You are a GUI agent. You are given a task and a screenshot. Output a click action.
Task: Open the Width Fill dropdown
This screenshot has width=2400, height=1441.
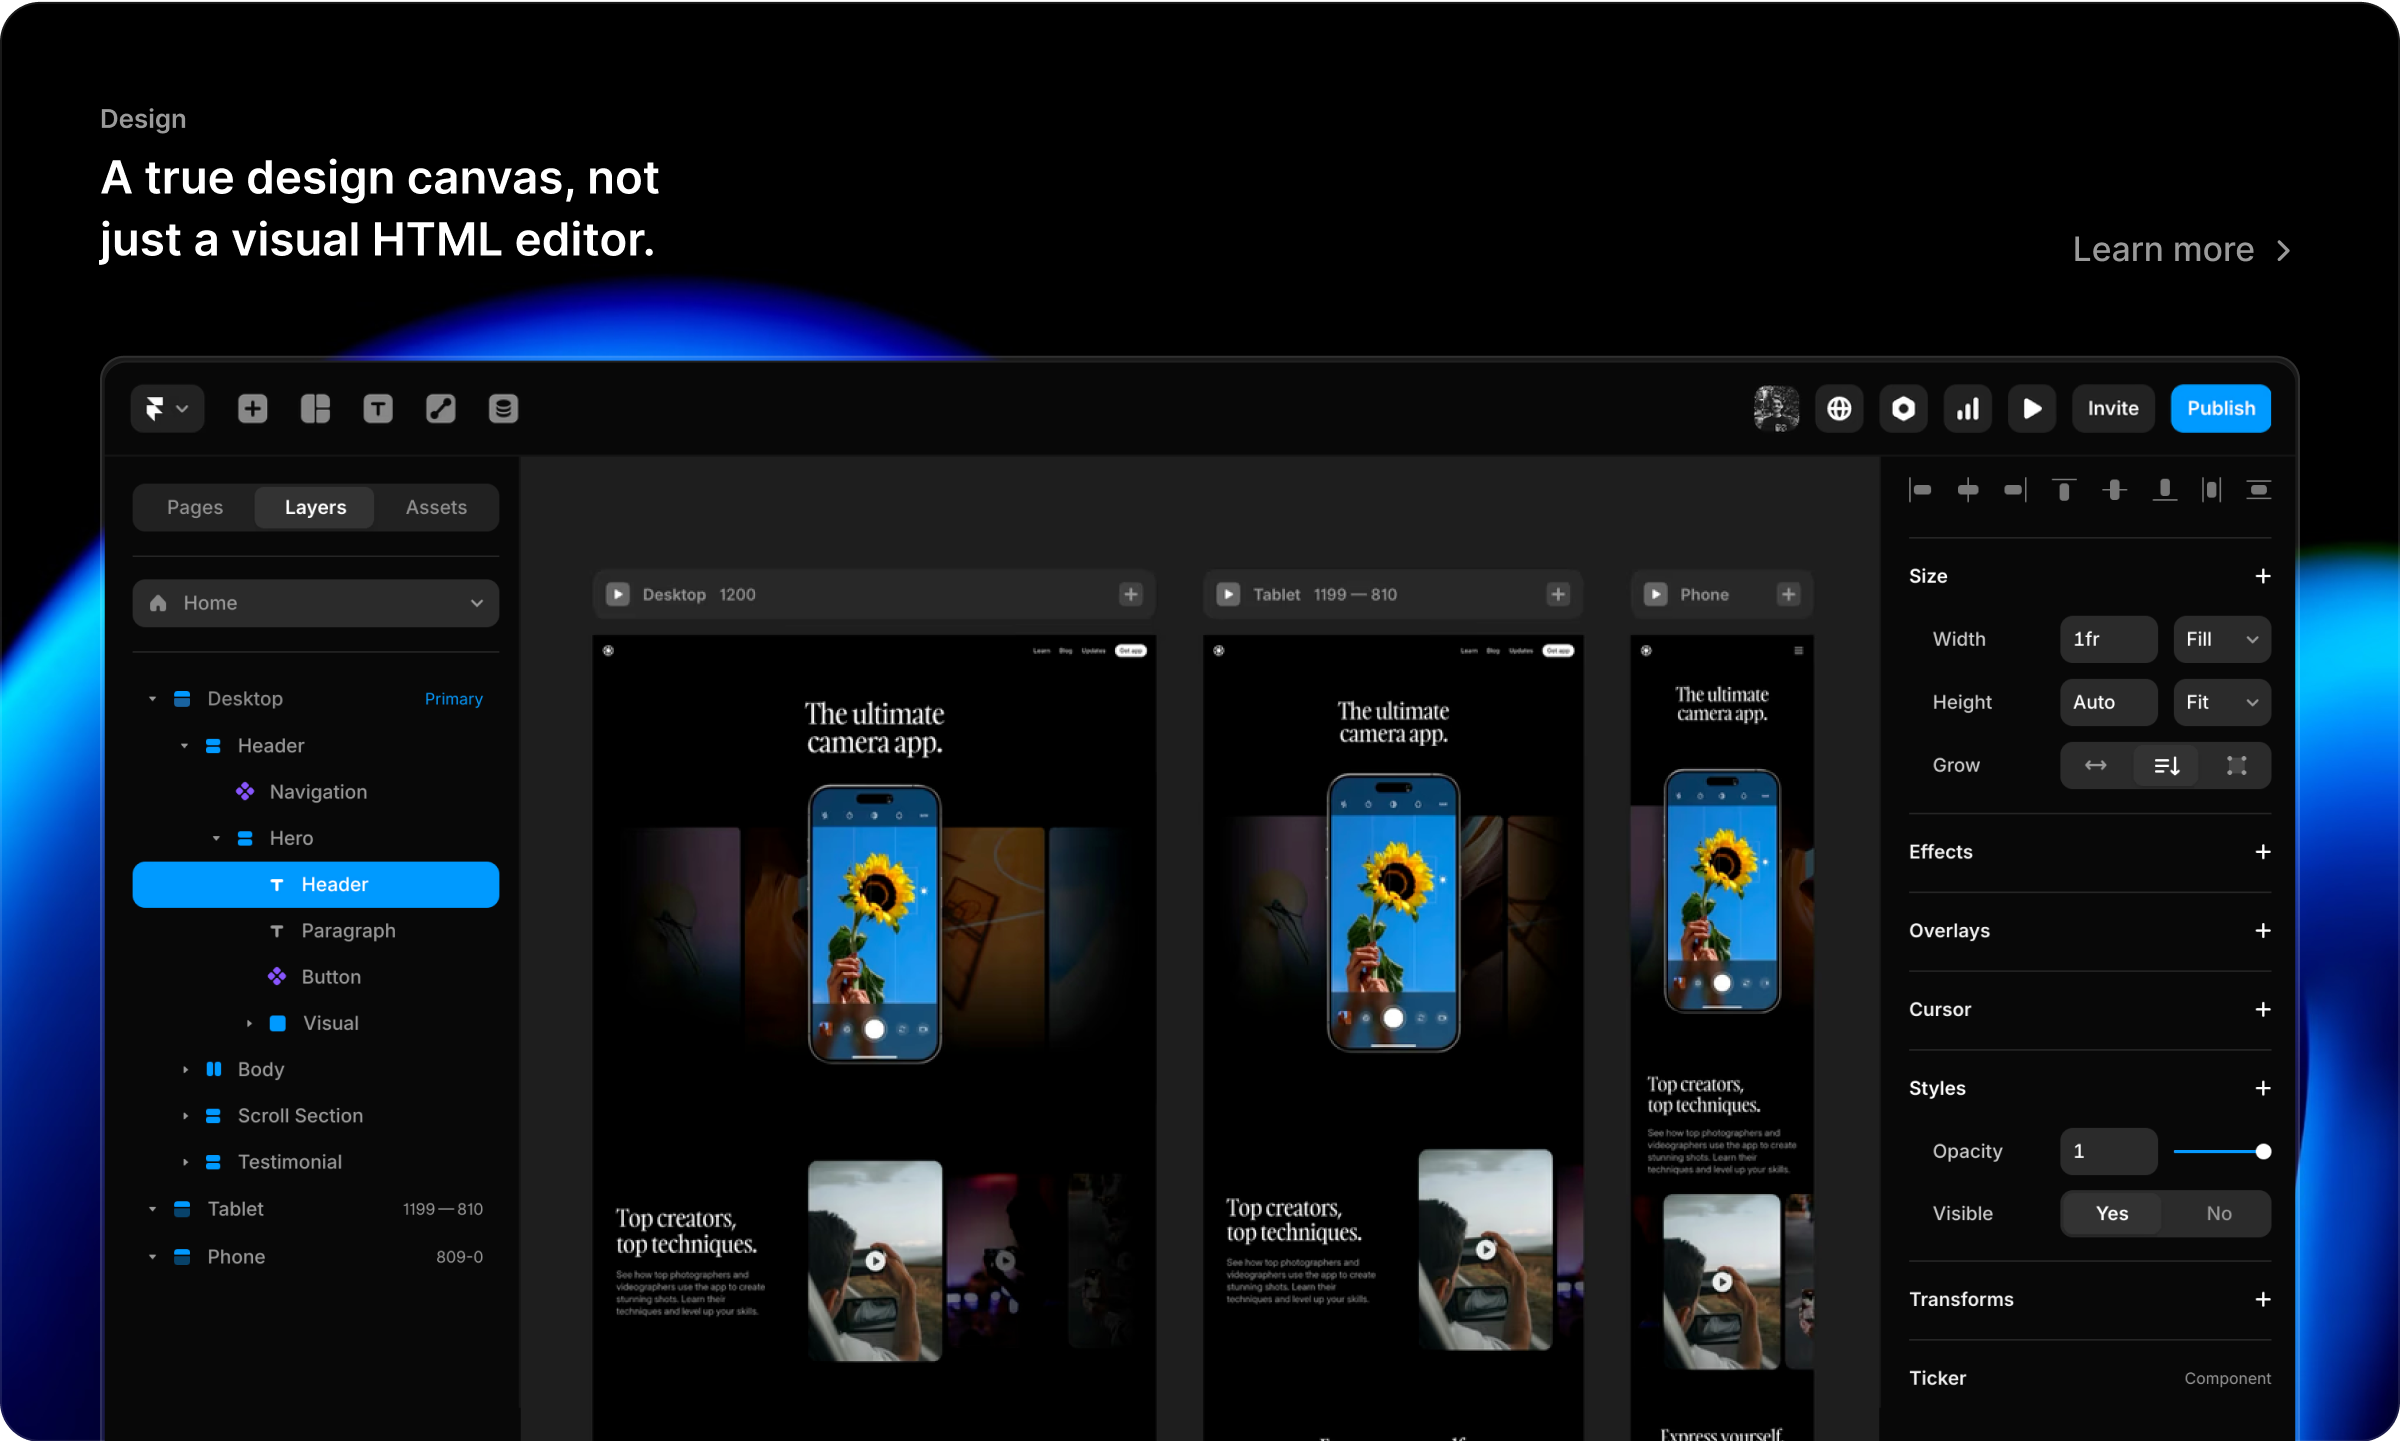(2221, 639)
